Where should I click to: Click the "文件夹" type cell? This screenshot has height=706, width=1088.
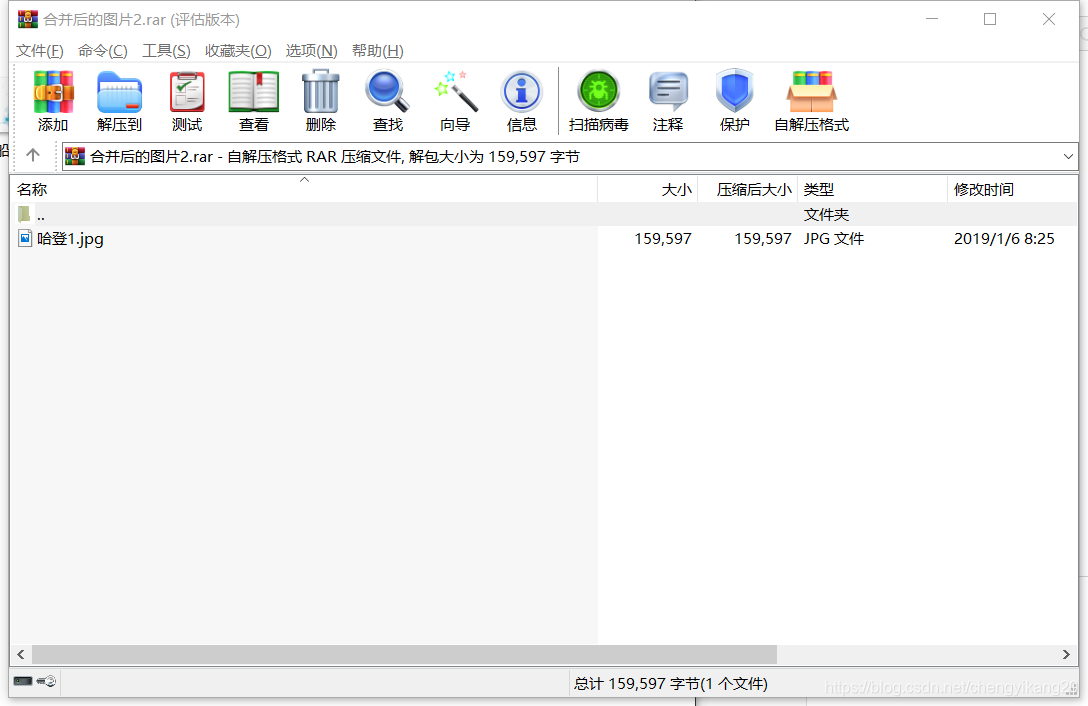[826, 215]
